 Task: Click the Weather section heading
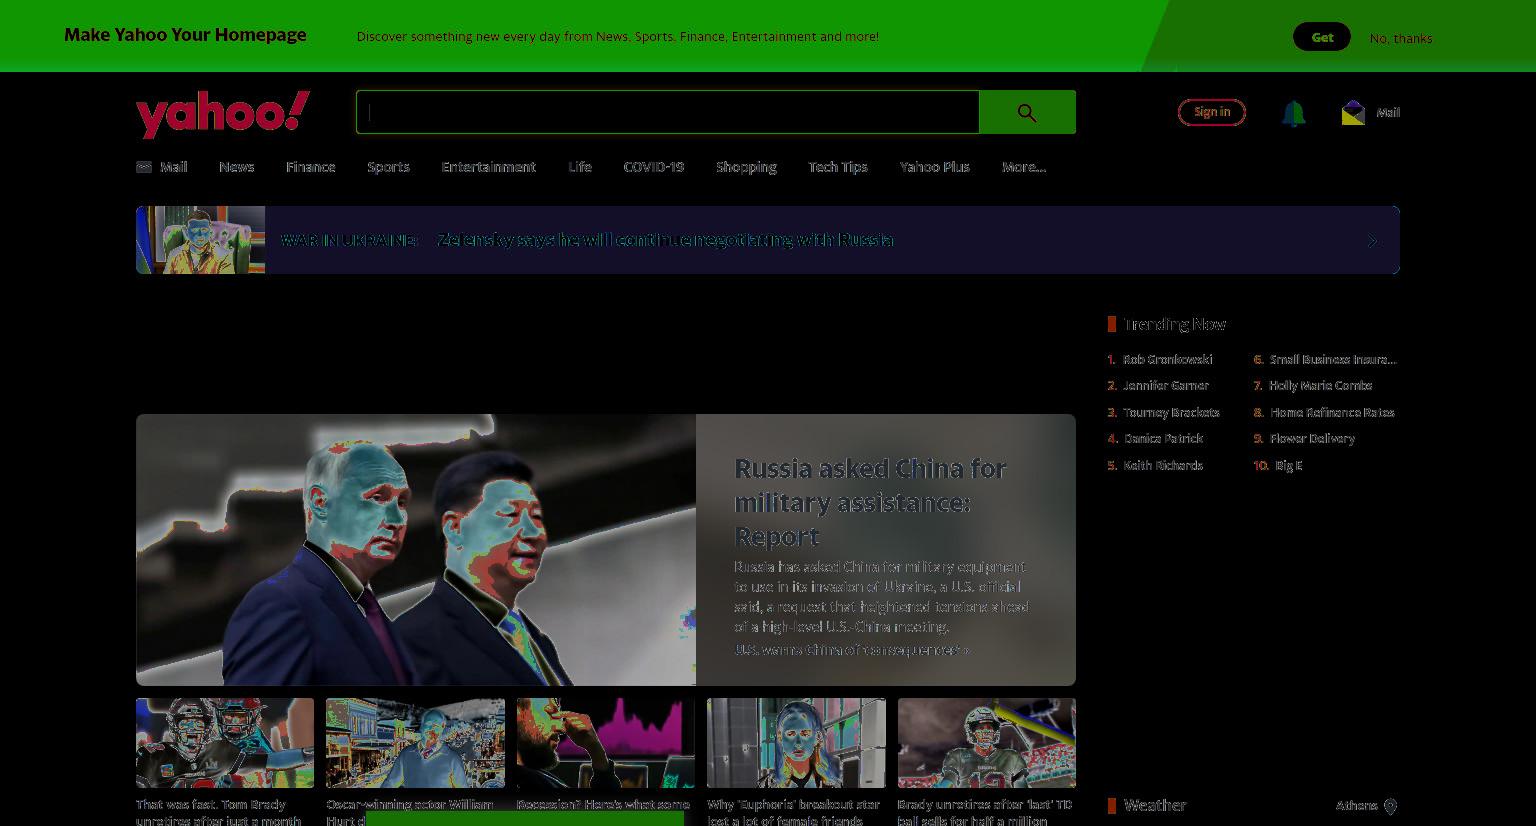tap(1155, 805)
